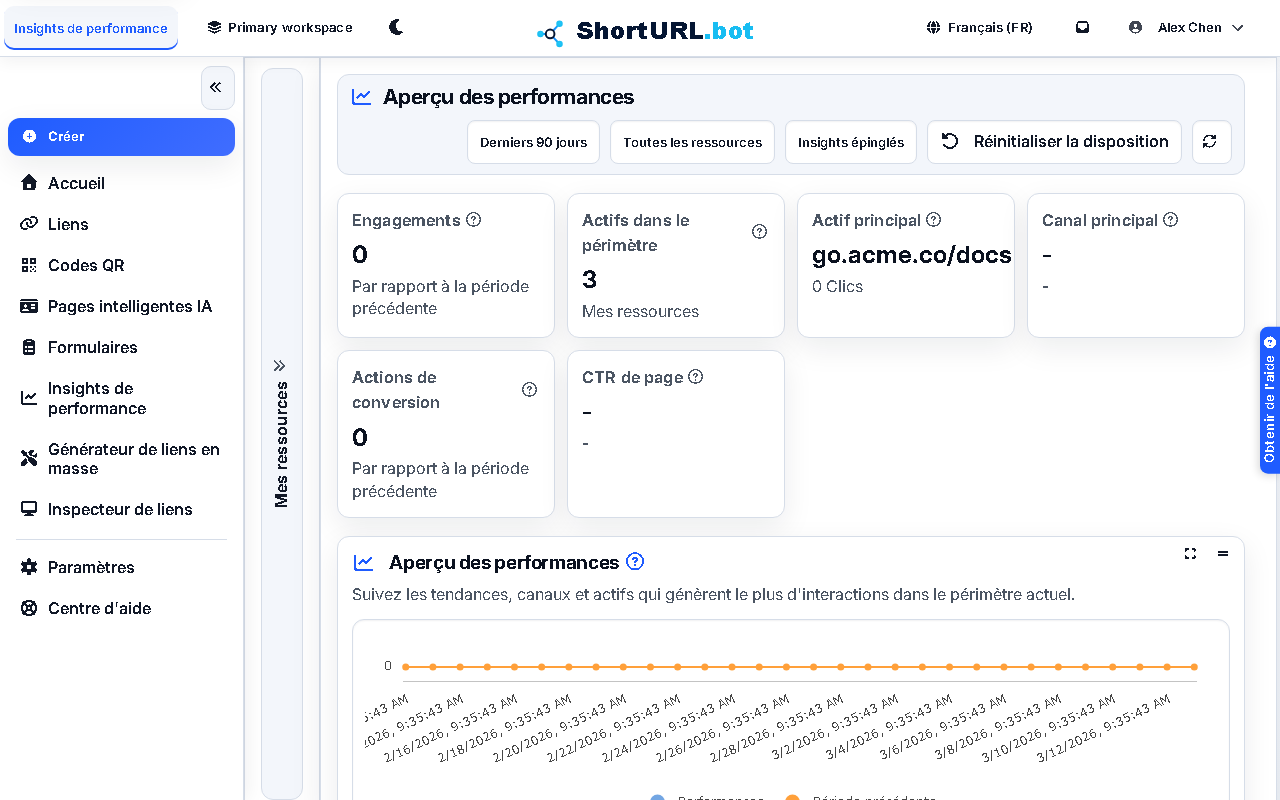Click the Pages intelligentes IA card icon
This screenshot has width=1280, height=800.
[29, 306]
